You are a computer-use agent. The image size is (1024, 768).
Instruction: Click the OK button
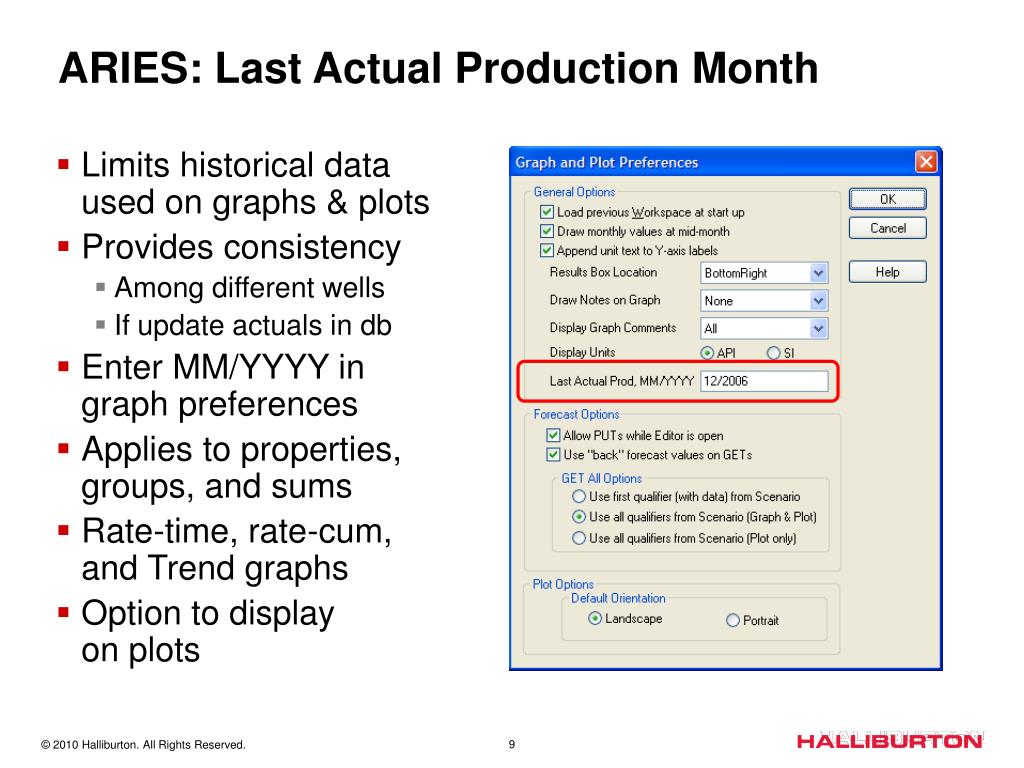(888, 199)
